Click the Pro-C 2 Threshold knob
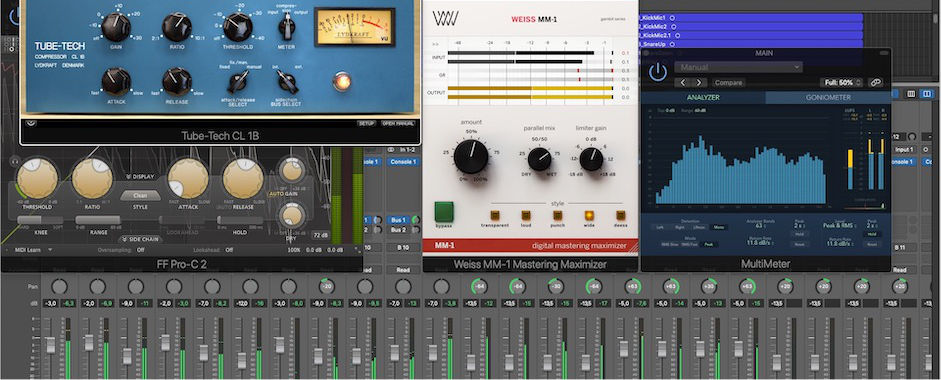The height and width of the screenshot is (380, 941). 37,178
